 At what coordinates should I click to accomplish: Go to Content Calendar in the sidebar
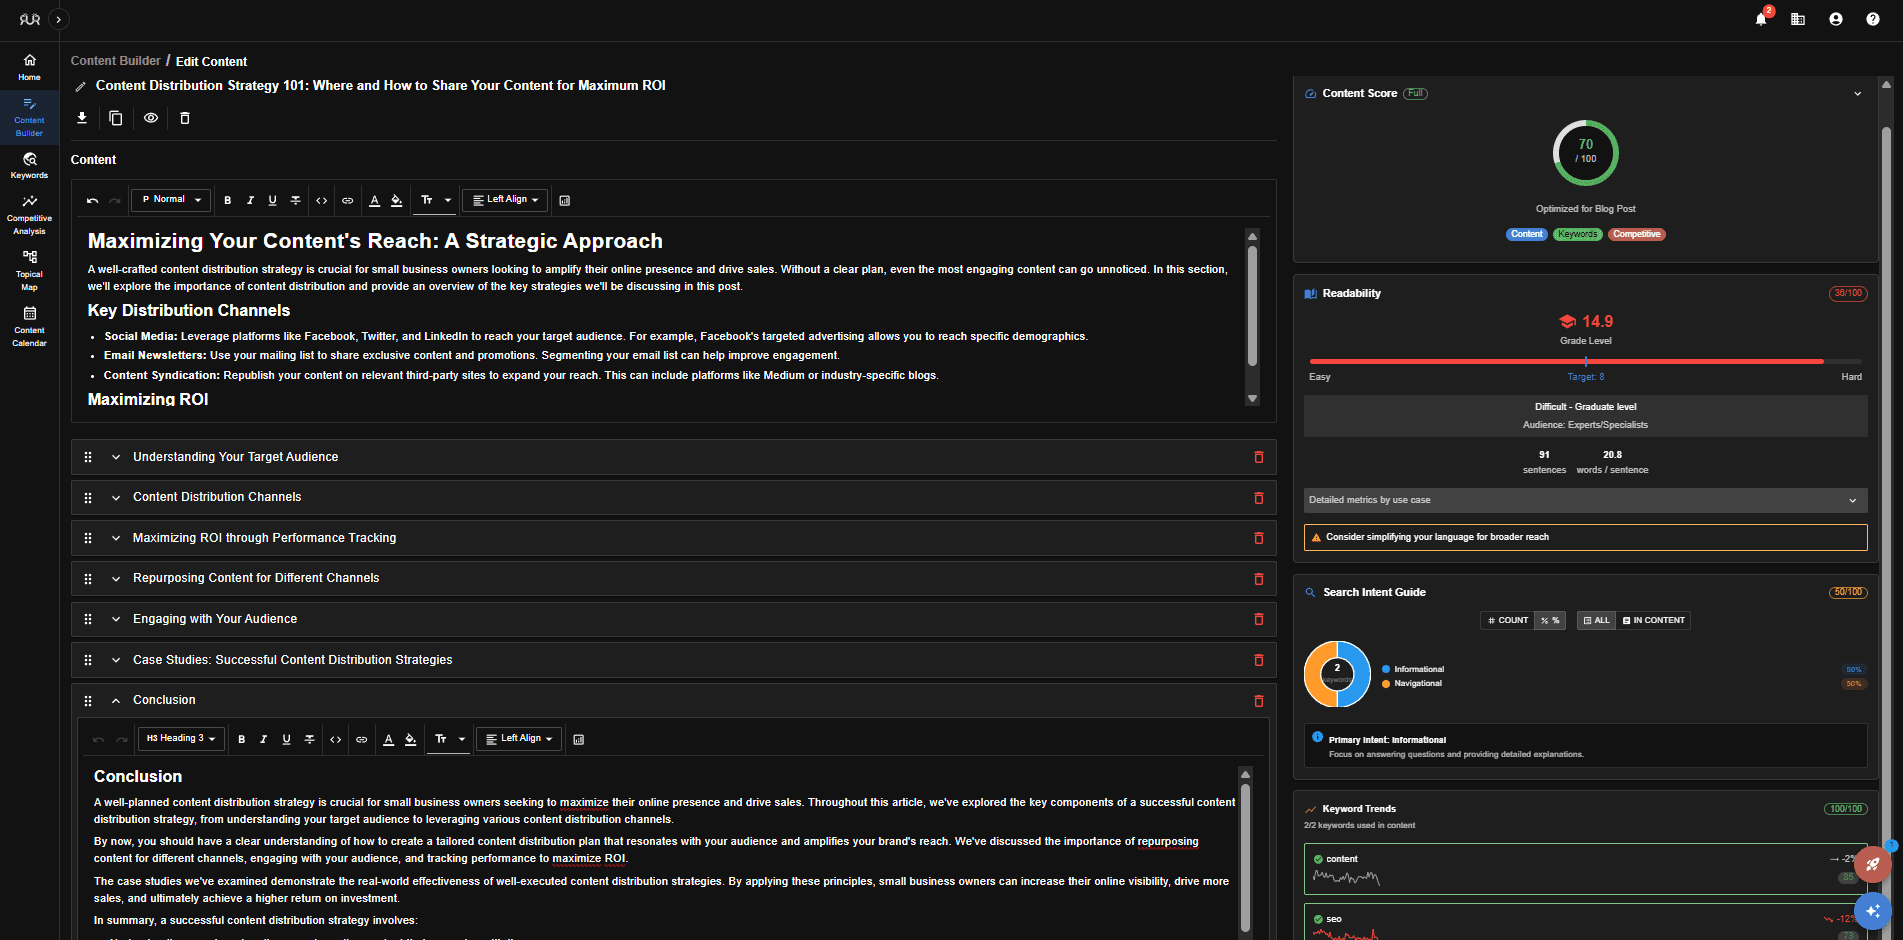(29, 327)
